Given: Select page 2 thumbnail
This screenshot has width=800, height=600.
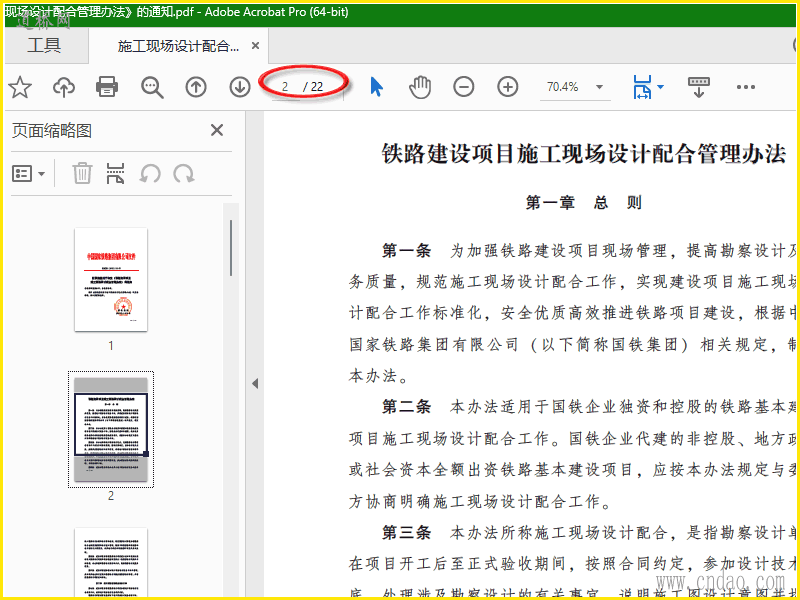Looking at the screenshot, I should [111, 430].
